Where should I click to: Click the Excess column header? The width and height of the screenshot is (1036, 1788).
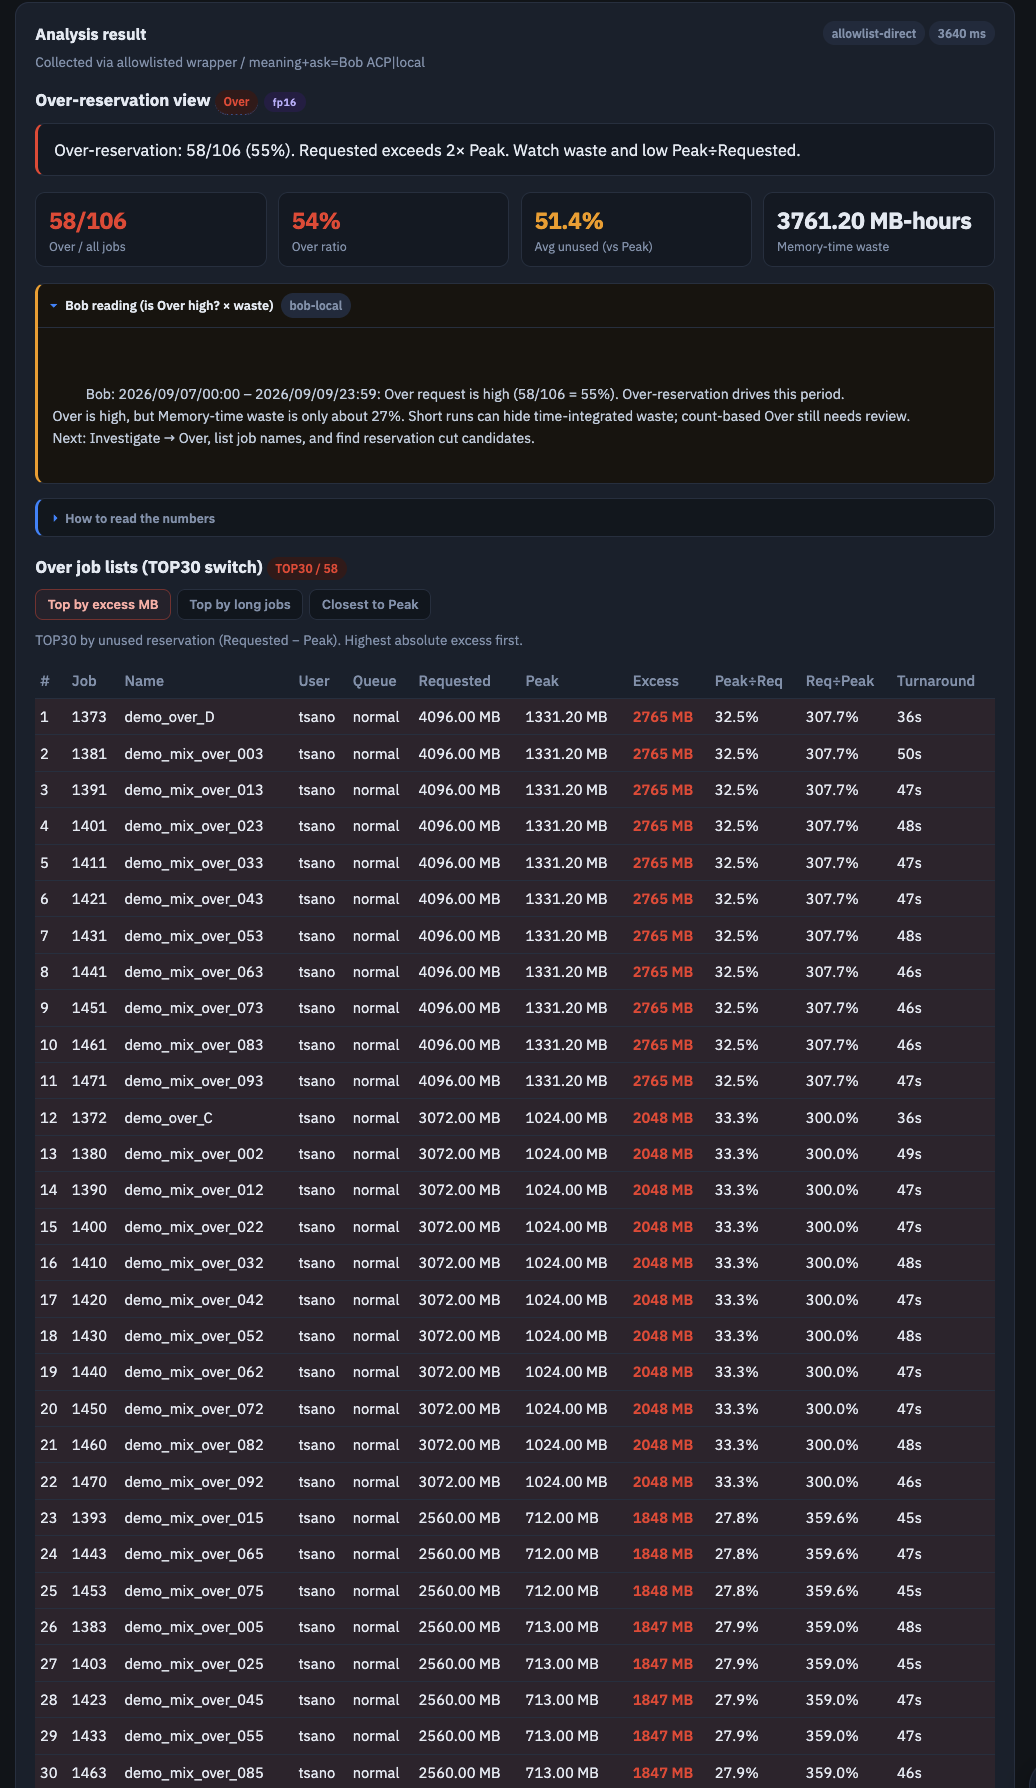click(x=655, y=681)
